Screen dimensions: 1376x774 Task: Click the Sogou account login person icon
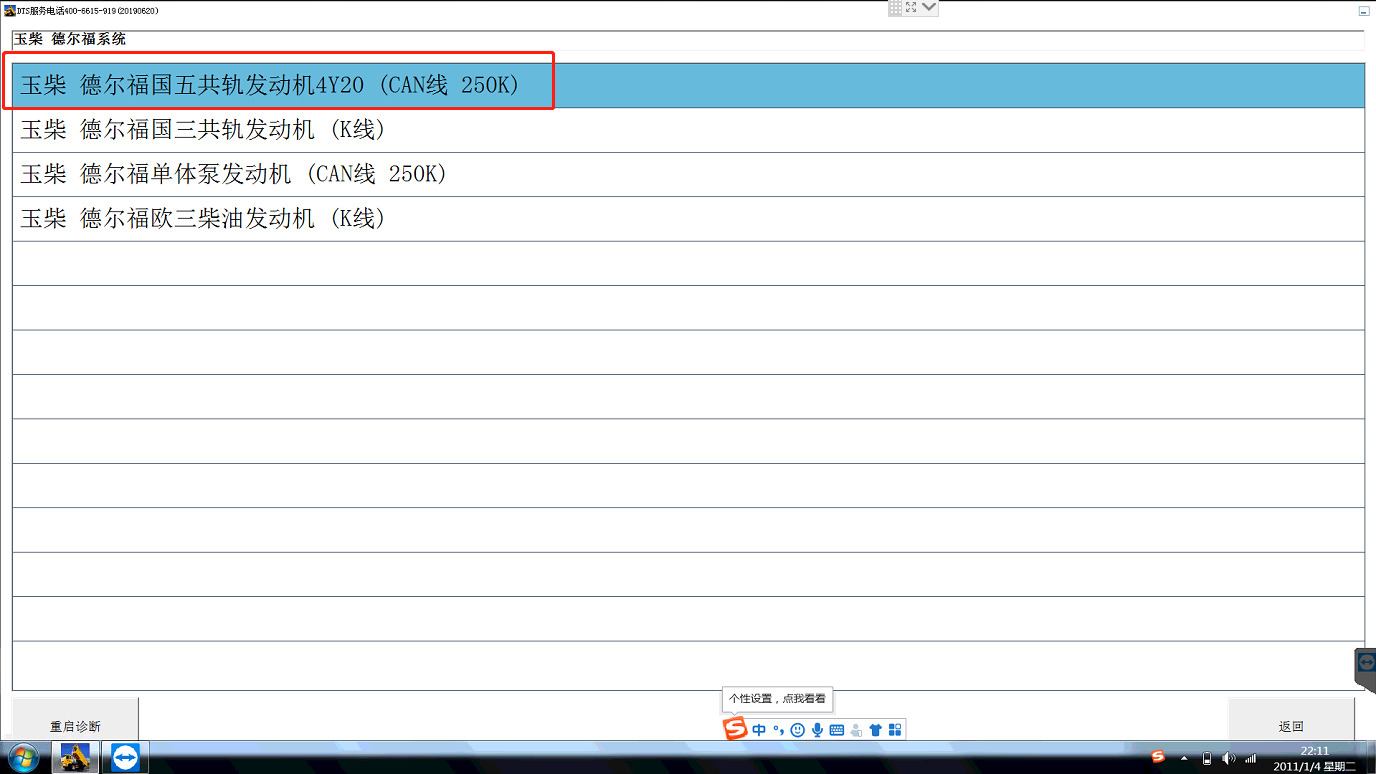856,730
